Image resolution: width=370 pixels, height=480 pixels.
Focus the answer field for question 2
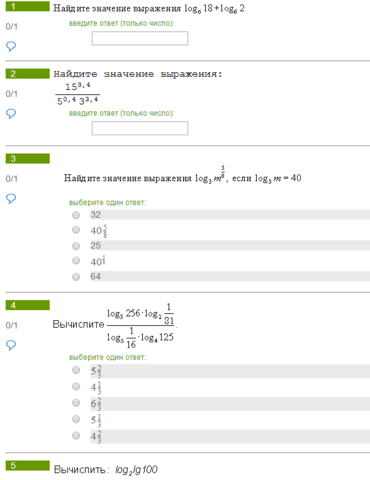coord(140,128)
